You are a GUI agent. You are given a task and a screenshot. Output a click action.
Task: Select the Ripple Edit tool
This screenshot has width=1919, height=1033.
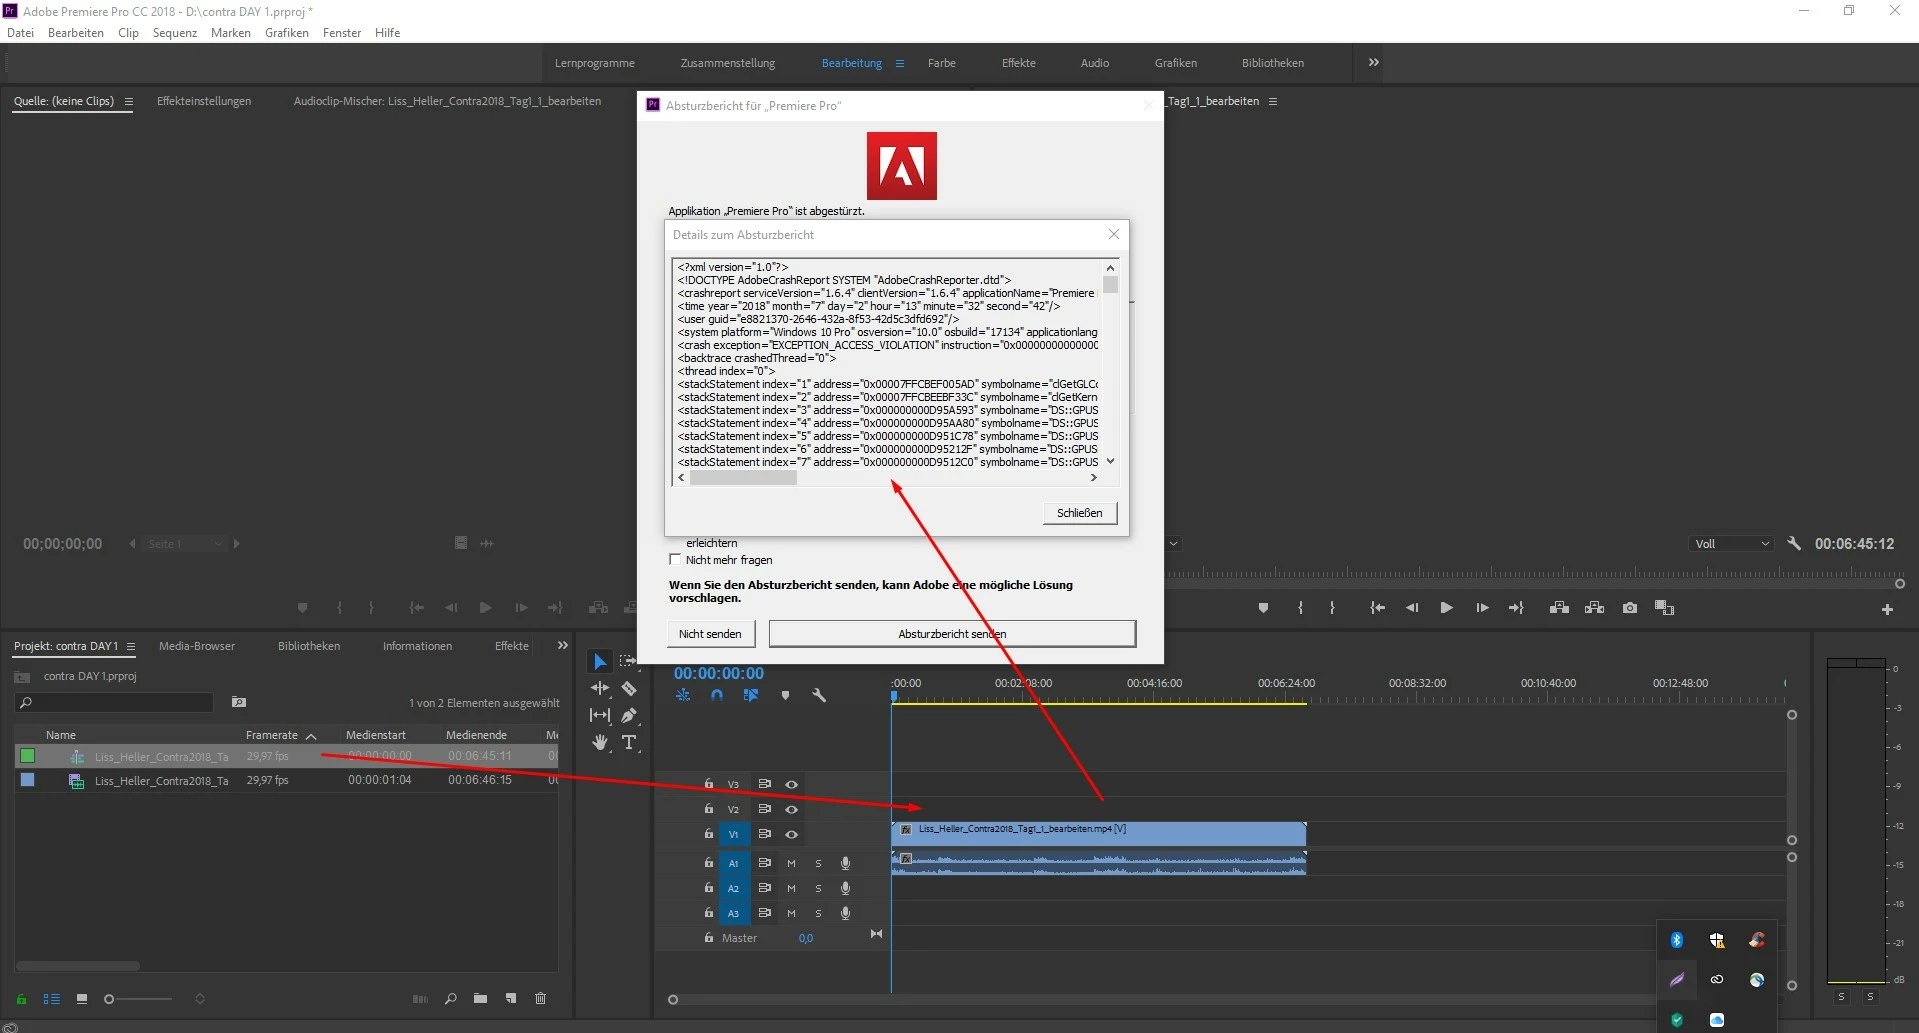[600, 688]
